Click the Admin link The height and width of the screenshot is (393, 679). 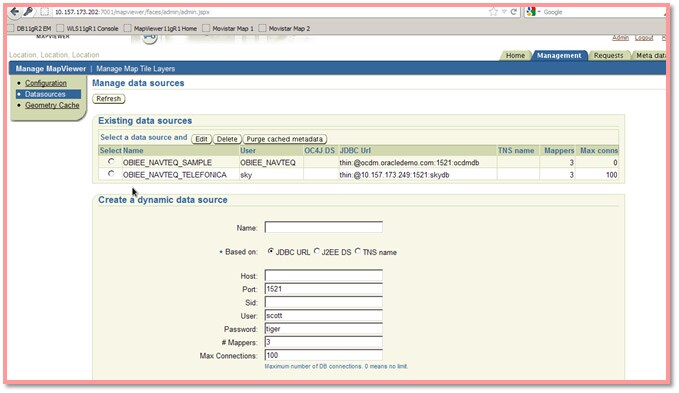(x=620, y=38)
